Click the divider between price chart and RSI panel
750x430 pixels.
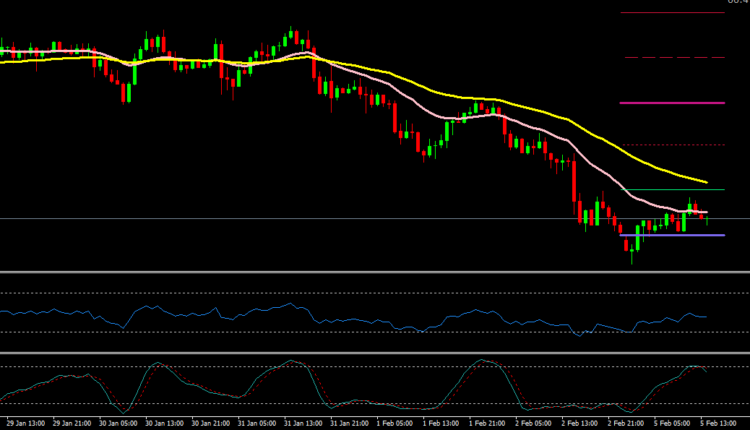point(375,272)
